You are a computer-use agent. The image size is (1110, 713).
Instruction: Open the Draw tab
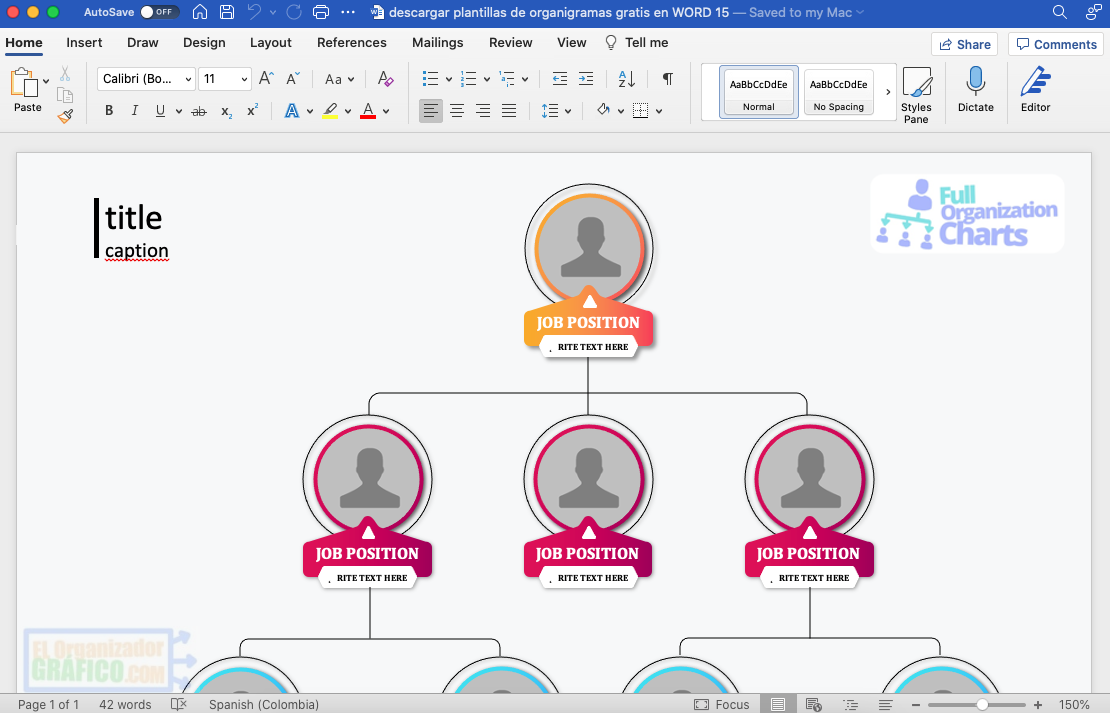pos(142,42)
